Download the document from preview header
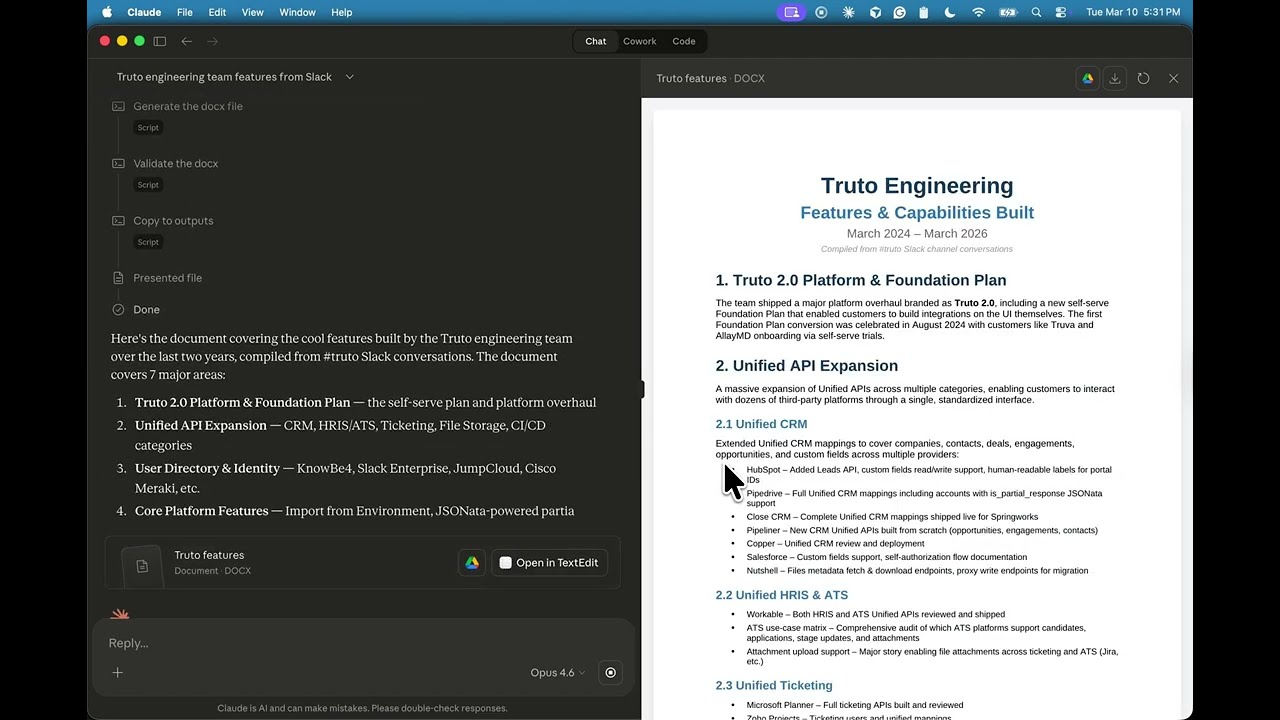Viewport: 1280px width, 720px height. (1115, 78)
